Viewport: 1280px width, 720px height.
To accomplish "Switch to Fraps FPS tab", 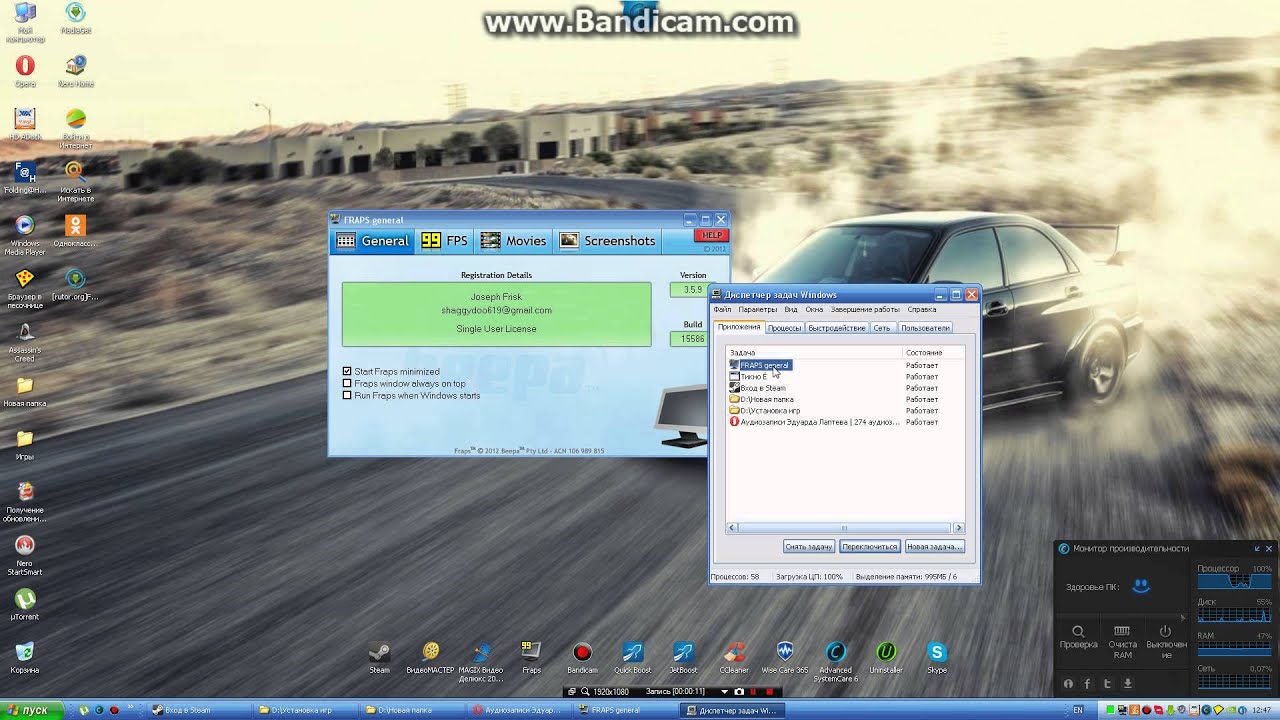I will 444,241.
